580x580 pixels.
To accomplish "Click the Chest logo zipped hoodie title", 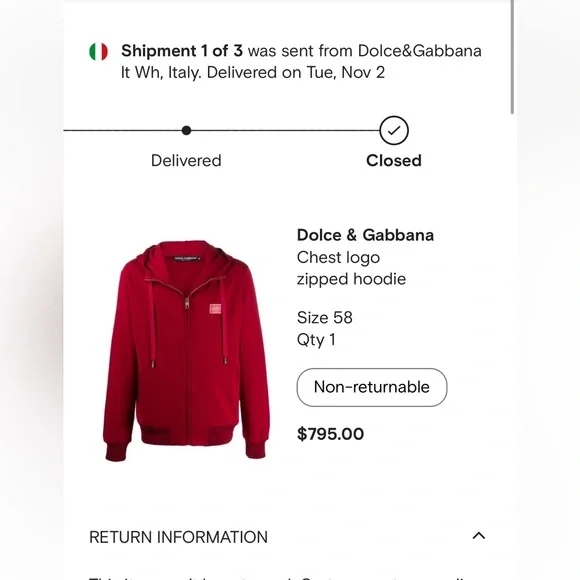I will click(351, 268).
